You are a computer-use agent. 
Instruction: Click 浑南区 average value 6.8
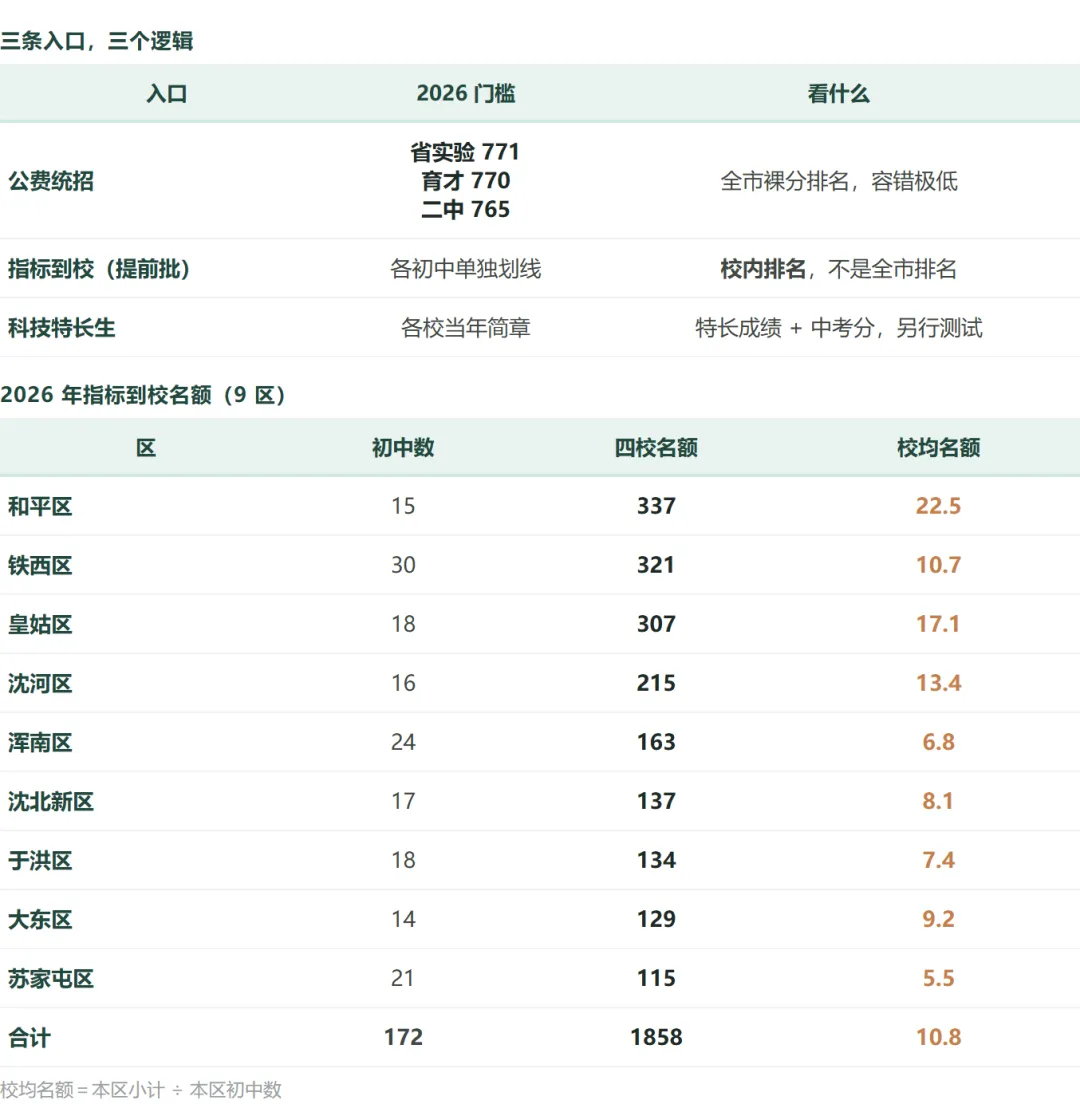[938, 743]
